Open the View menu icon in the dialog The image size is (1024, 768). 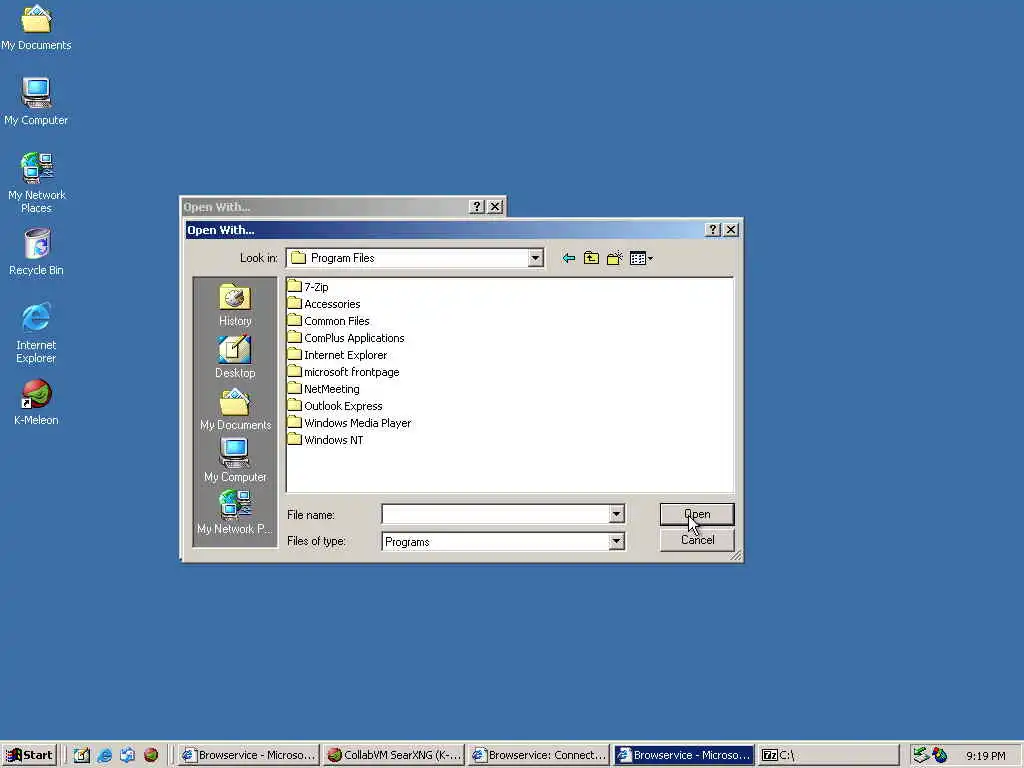point(641,258)
